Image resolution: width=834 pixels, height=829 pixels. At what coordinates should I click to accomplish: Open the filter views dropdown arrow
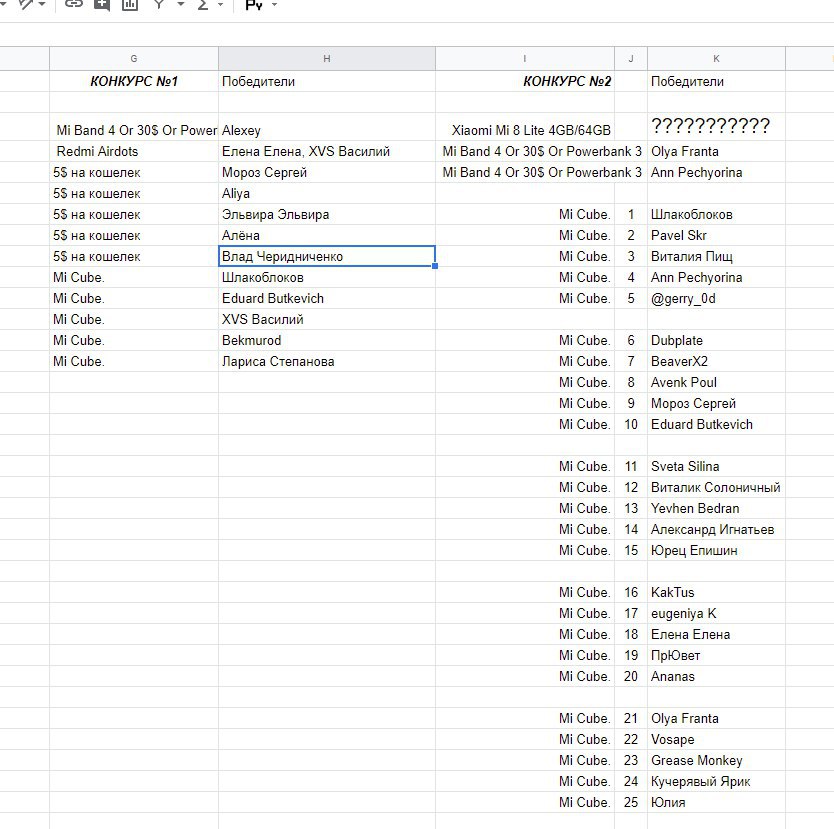click(x=180, y=5)
